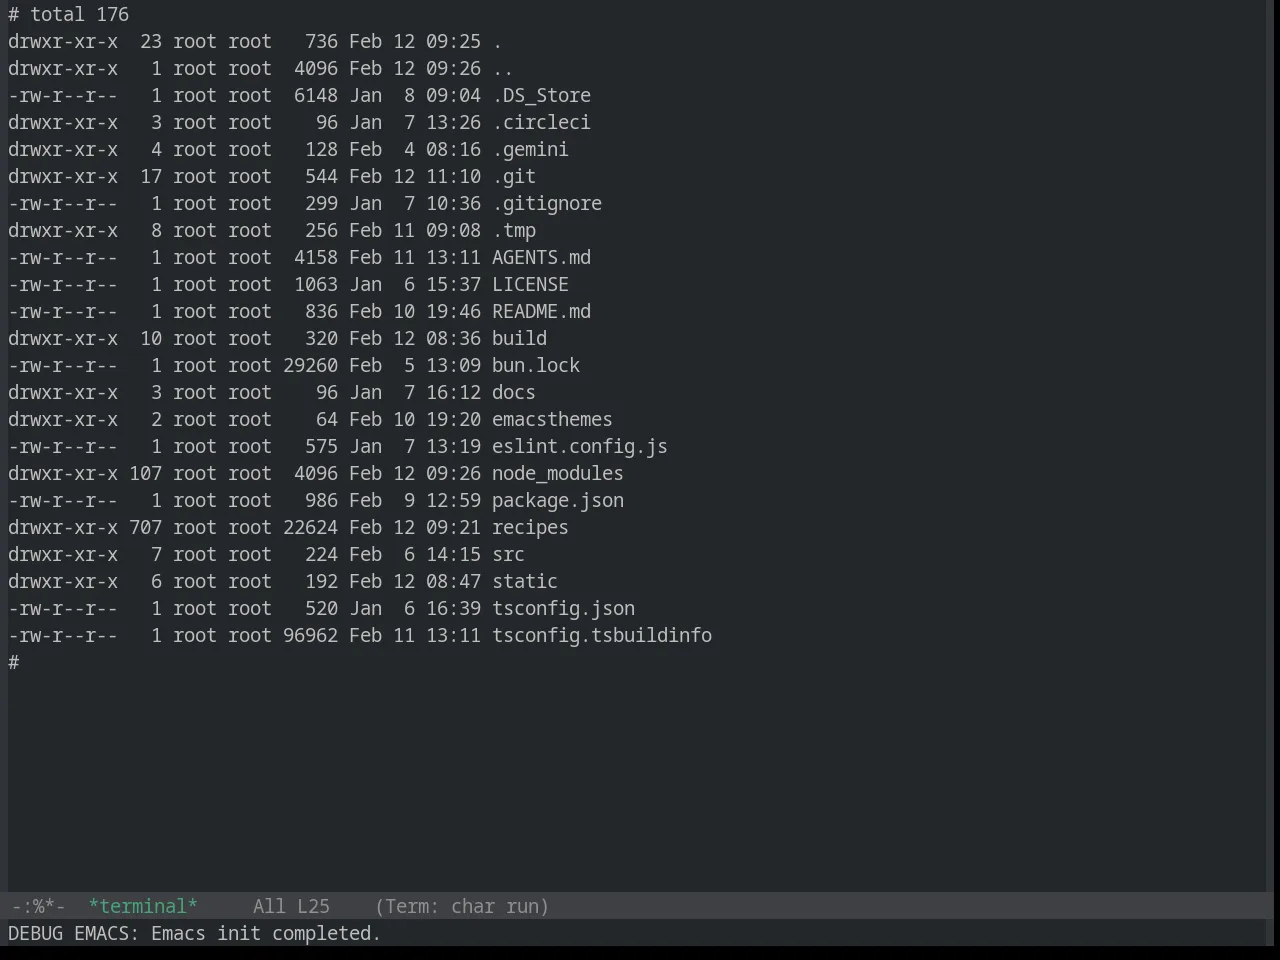Click the 22624 size of recipes
1280x960 pixels.
pyautogui.click(x=310, y=527)
